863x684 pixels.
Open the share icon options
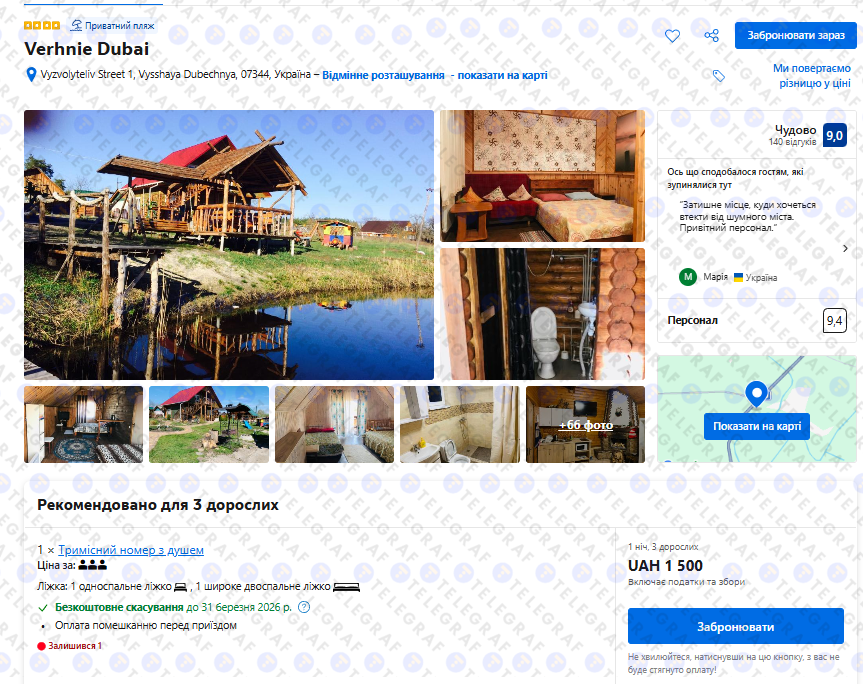[x=712, y=36]
